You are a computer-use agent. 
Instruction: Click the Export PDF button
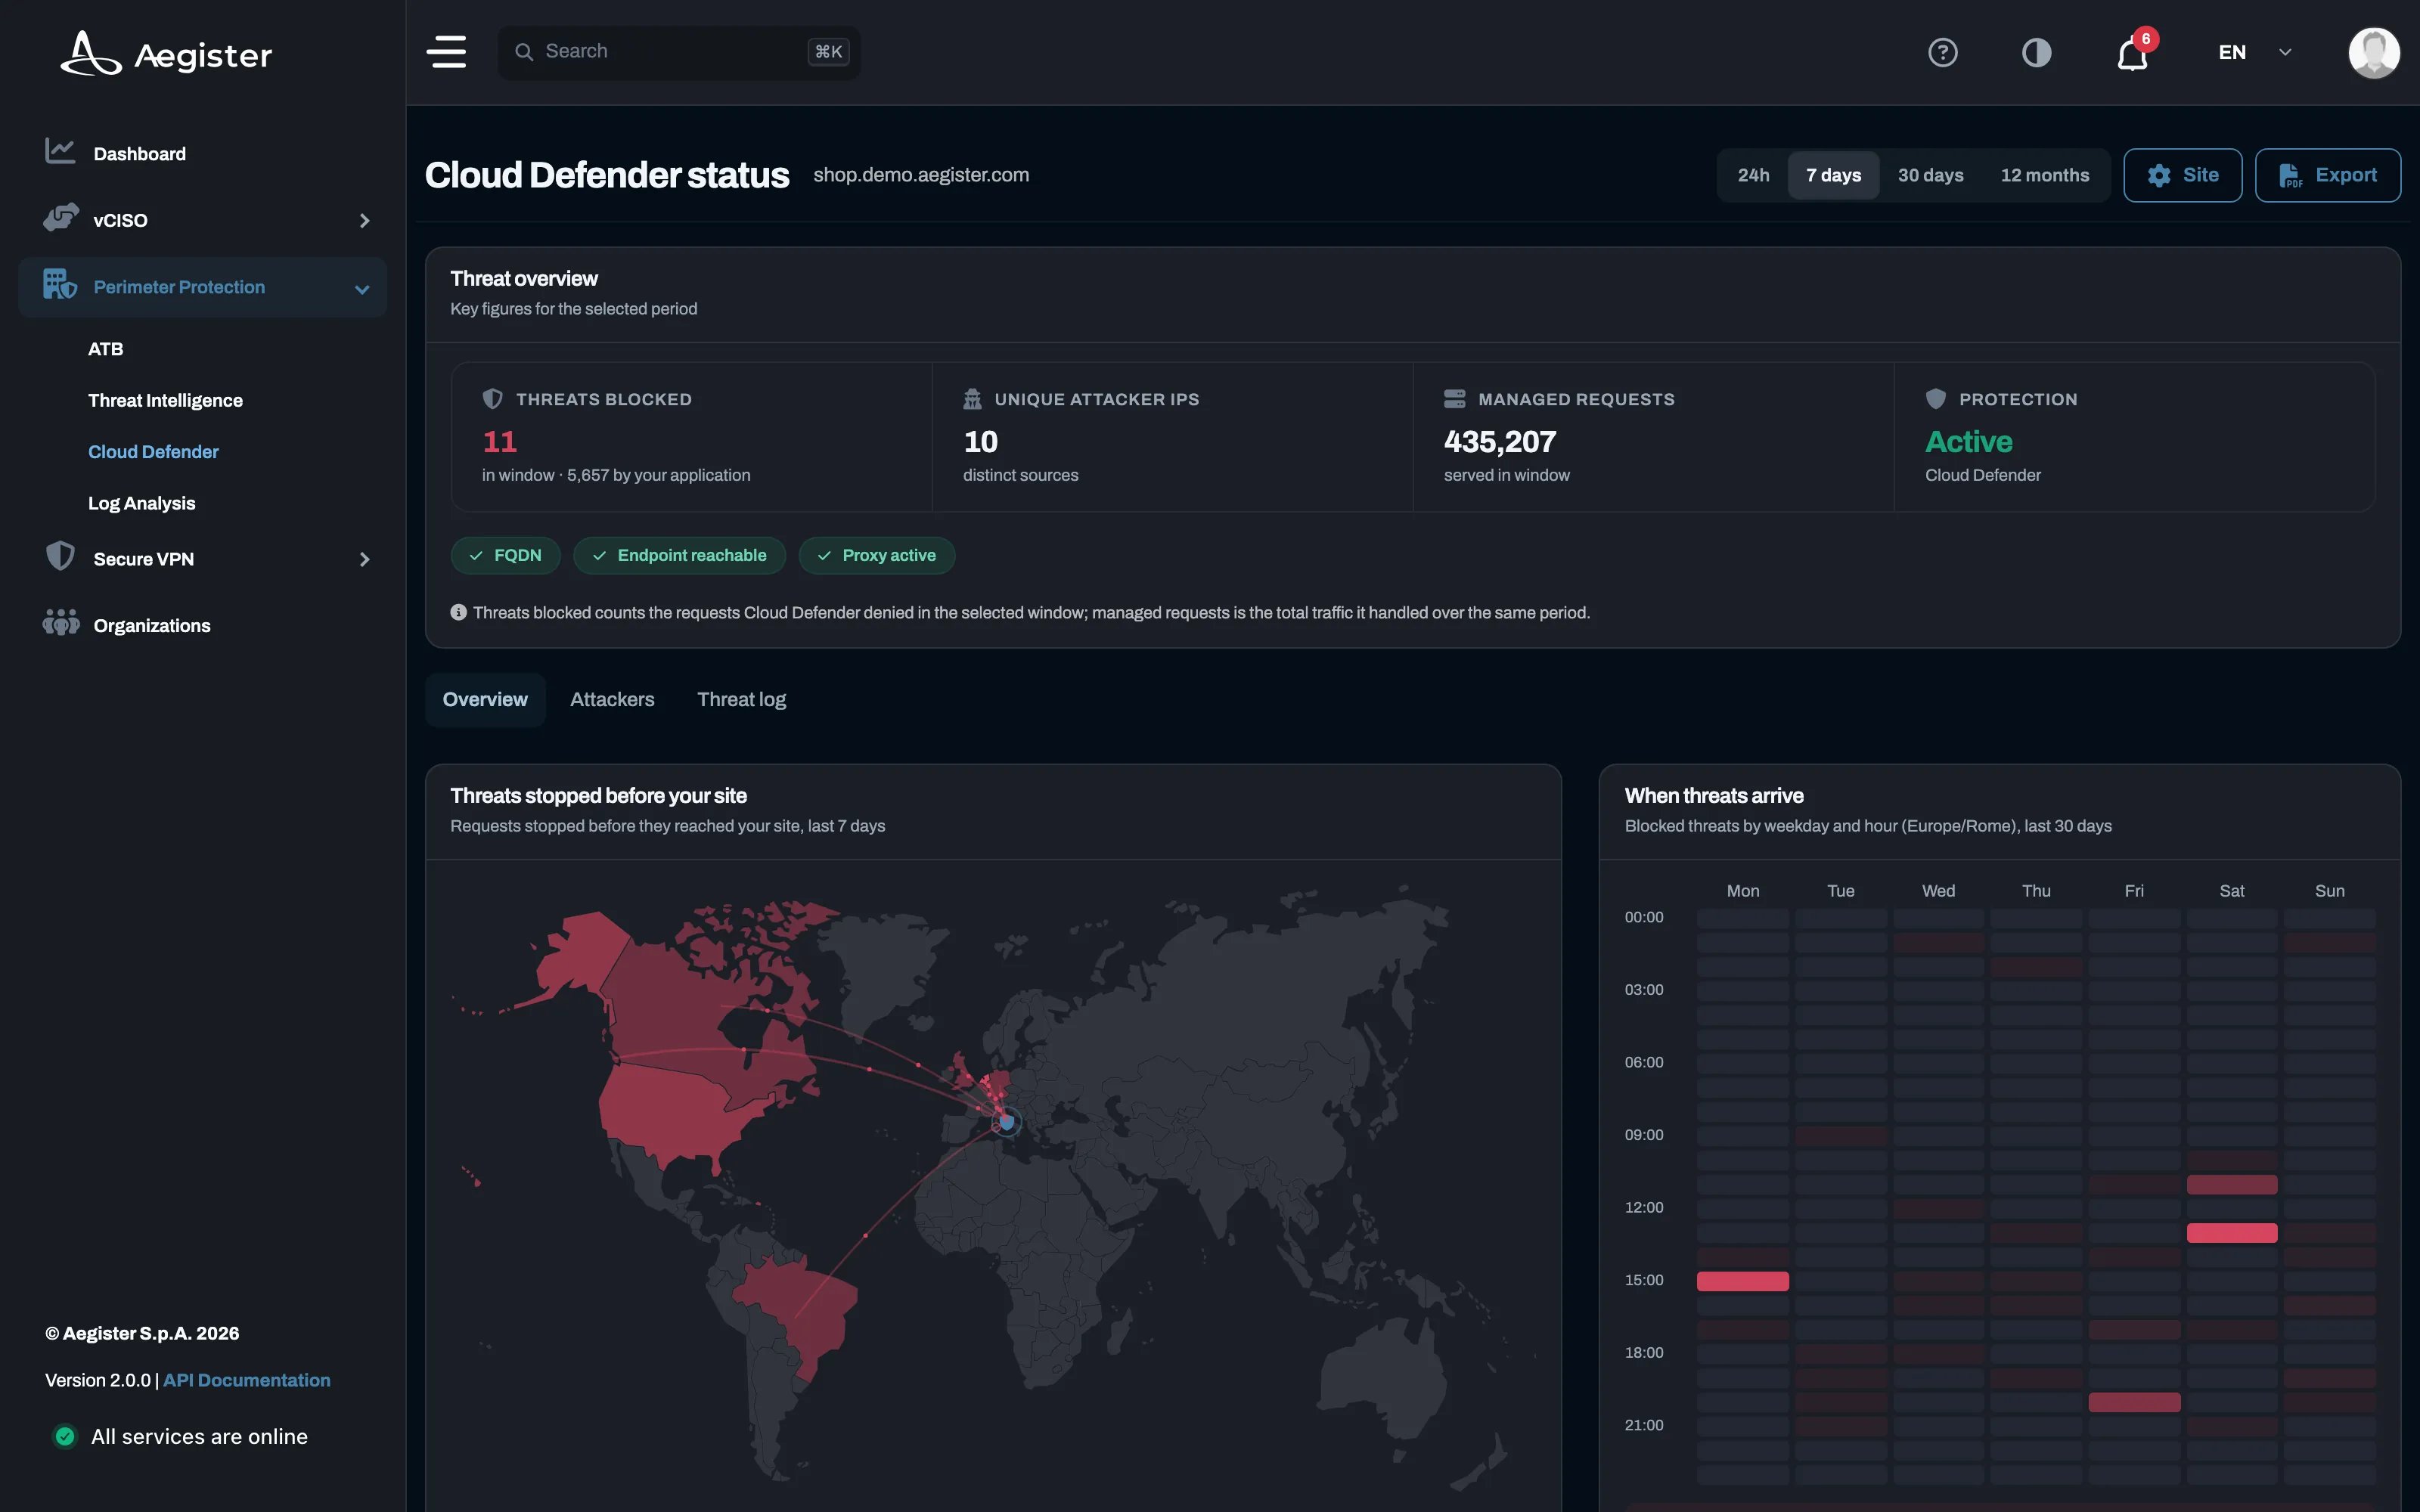[x=2327, y=175]
